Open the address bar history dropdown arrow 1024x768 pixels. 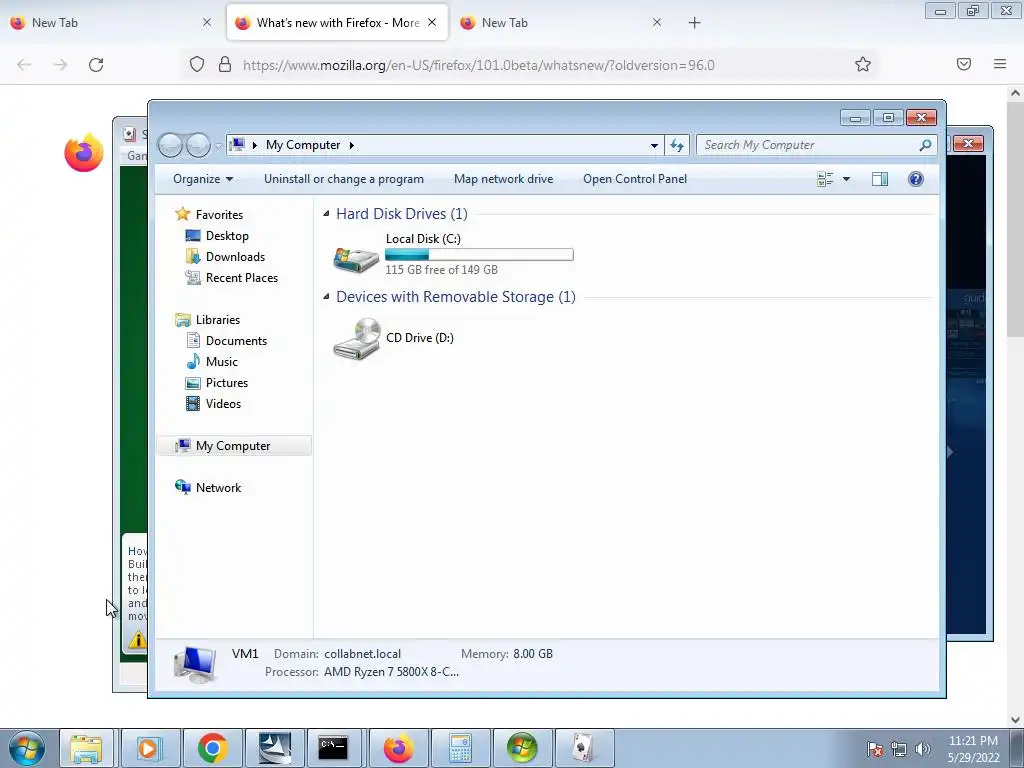coord(654,145)
